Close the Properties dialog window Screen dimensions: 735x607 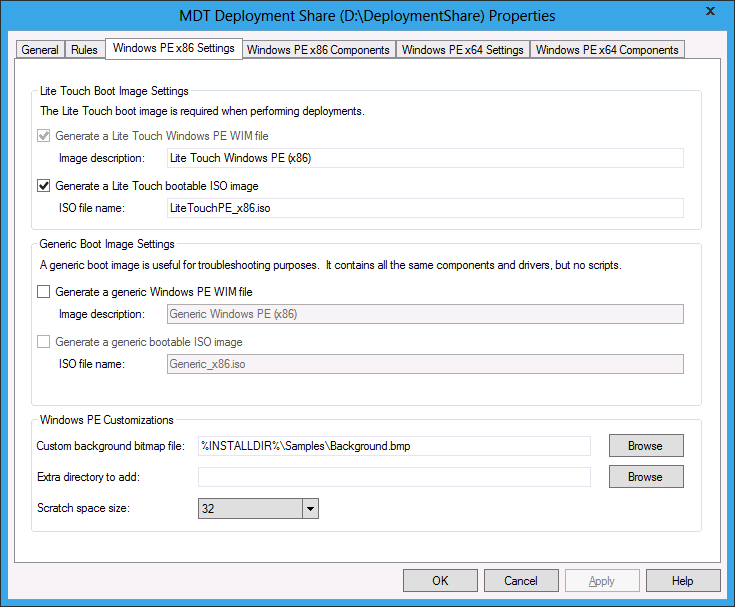coord(711,11)
